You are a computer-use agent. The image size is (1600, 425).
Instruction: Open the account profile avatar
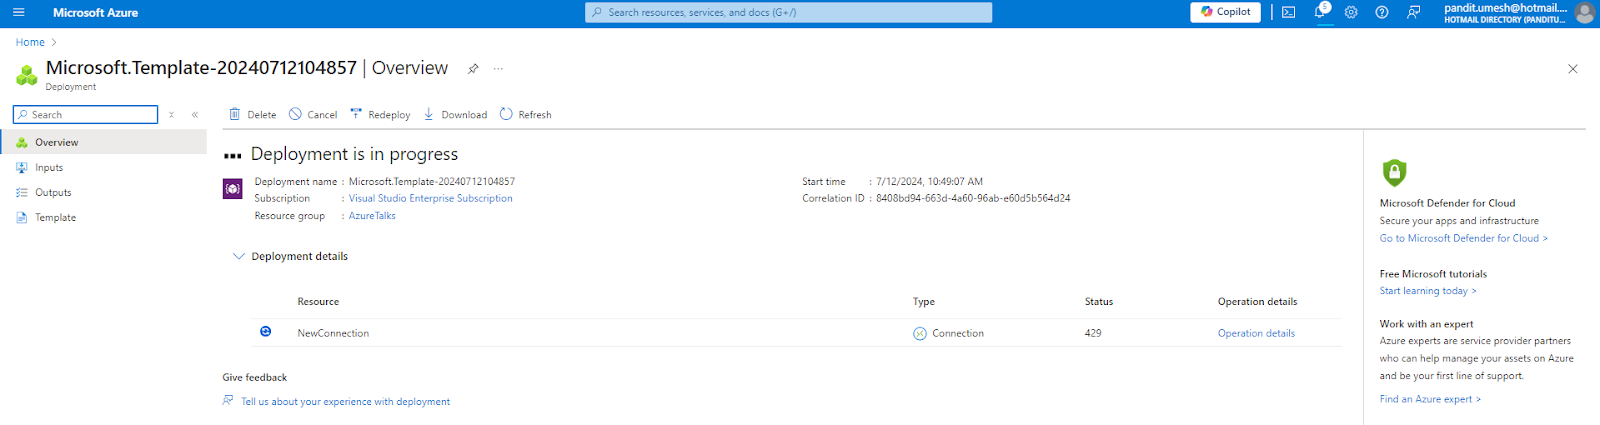(x=1585, y=12)
